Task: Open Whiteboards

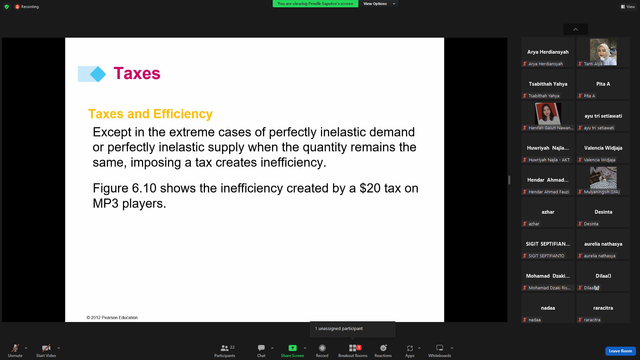Action: [x=440, y=350]
